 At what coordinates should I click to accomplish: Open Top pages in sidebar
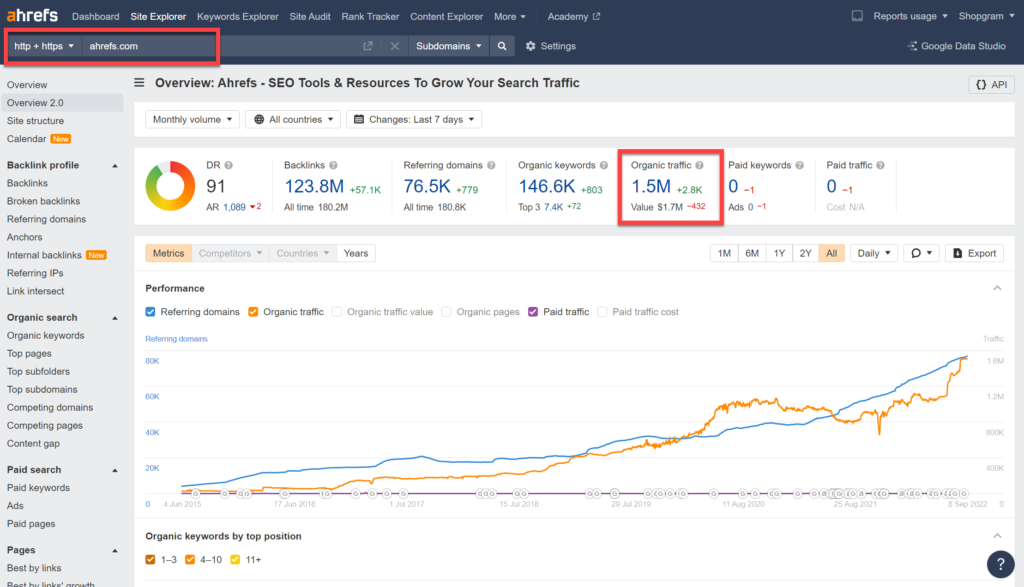point(29,353)
